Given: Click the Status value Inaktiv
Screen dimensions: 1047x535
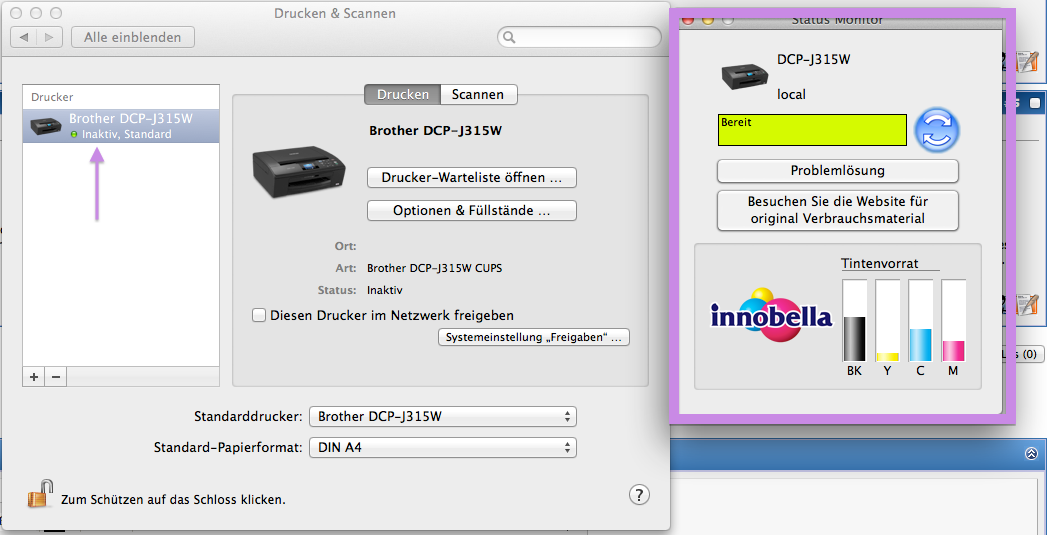Looking at the screenshot, I should coord(385,291).
